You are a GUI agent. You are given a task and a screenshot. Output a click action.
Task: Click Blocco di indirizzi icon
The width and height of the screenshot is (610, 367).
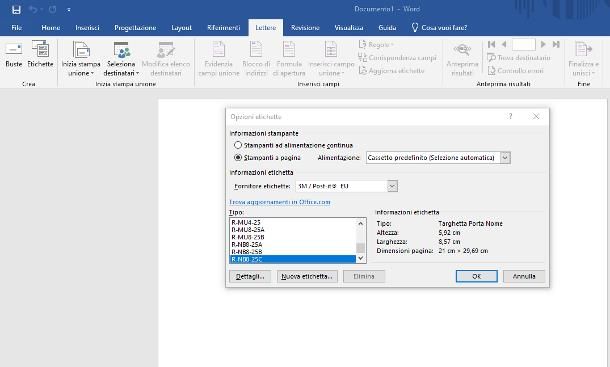[256, 59]
